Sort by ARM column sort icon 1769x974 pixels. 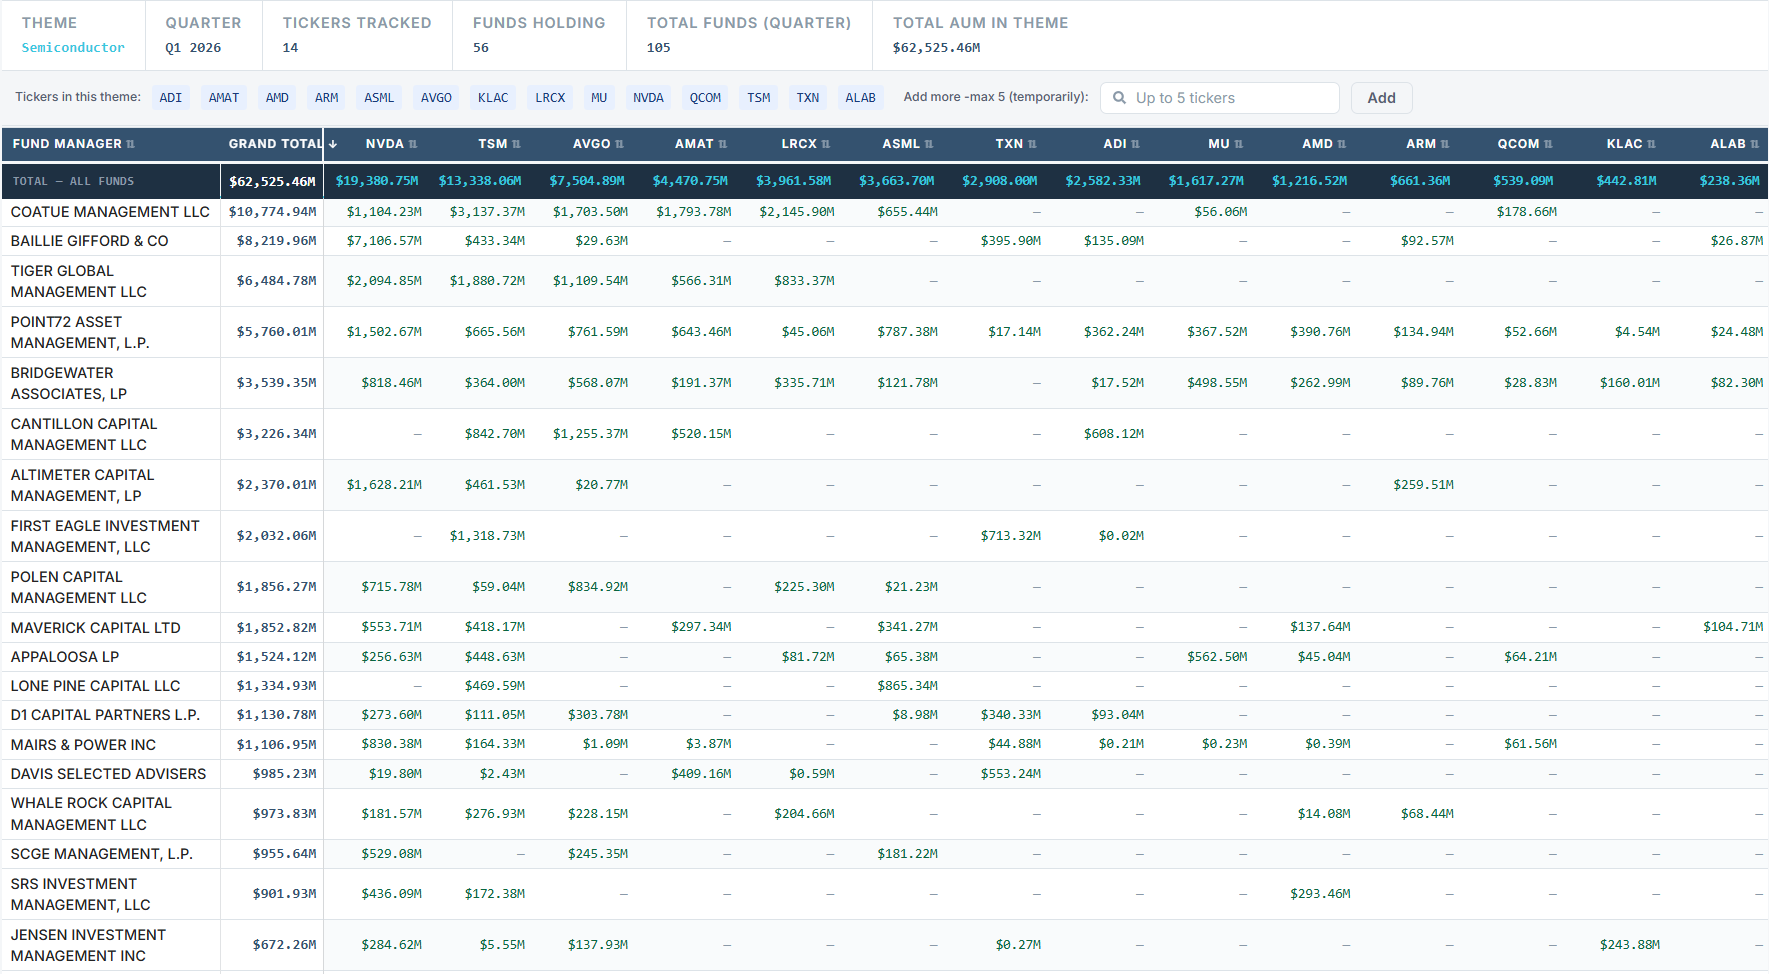tap(1445, 144)
